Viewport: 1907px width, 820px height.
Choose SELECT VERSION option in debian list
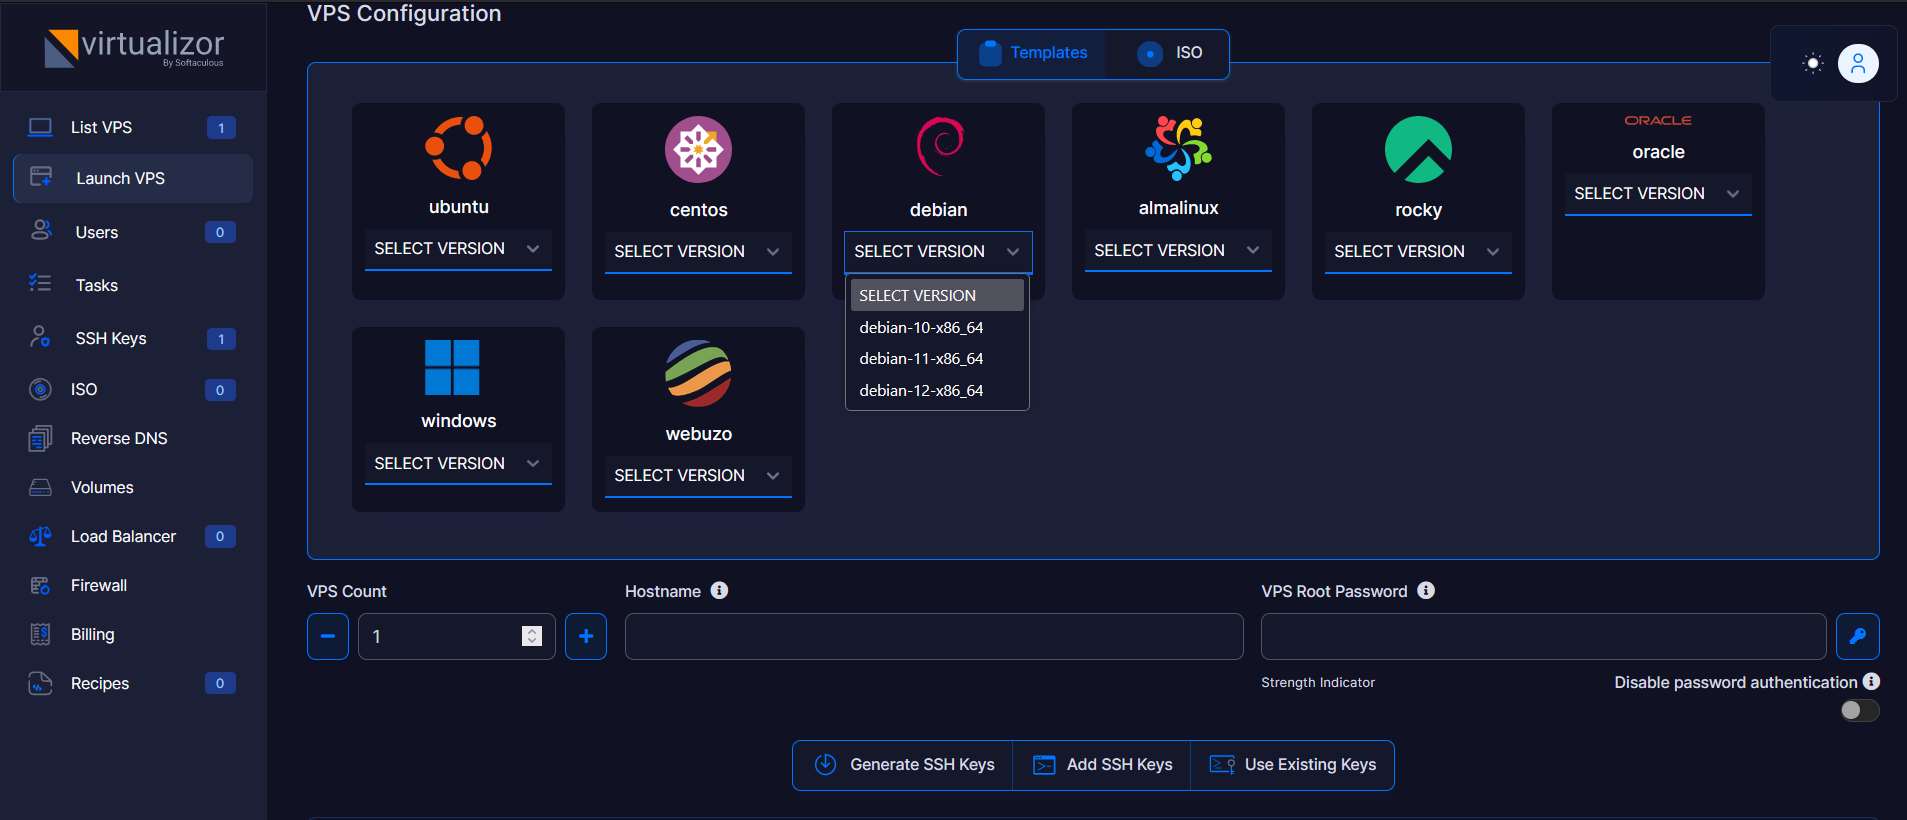pyautogui.click(x=937, y=295)
